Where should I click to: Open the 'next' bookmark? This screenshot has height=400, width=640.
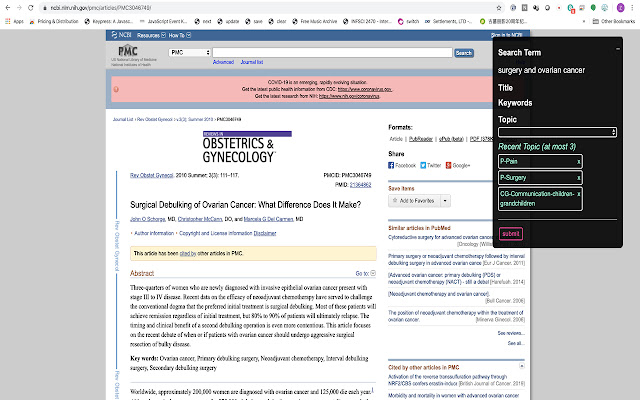click(x=203, y=21)
